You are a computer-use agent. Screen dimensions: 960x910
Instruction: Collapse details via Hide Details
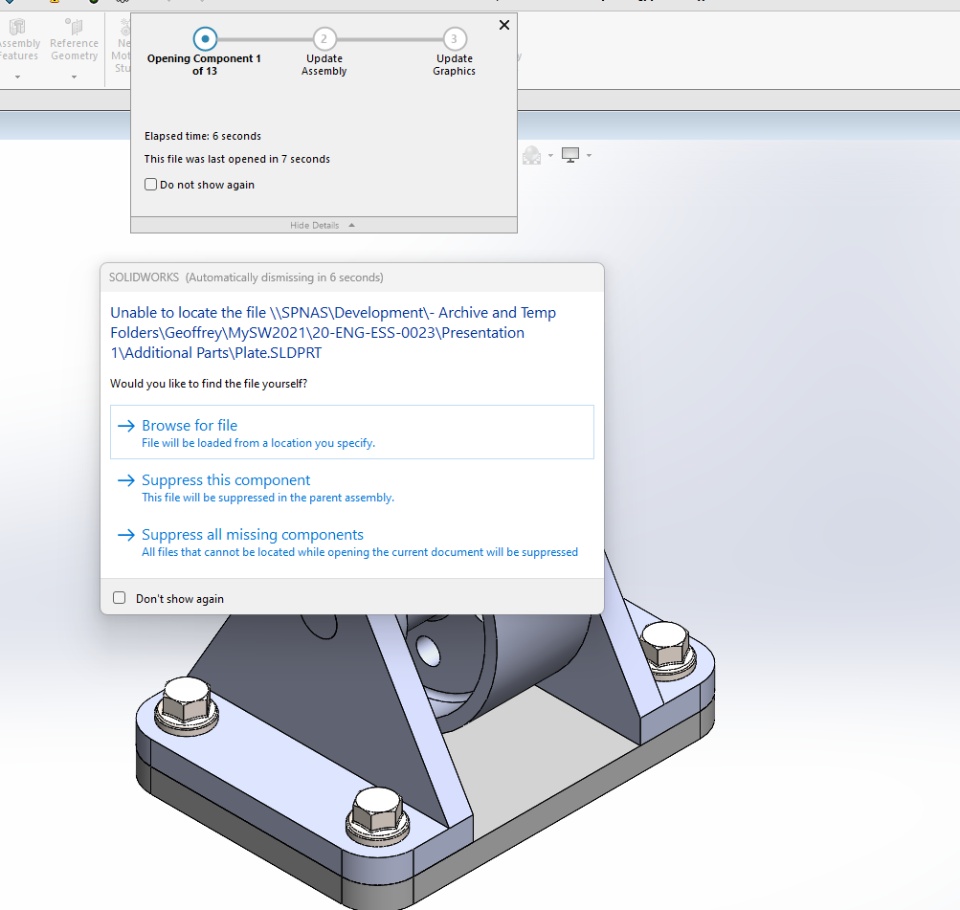(x=323, y=225)
